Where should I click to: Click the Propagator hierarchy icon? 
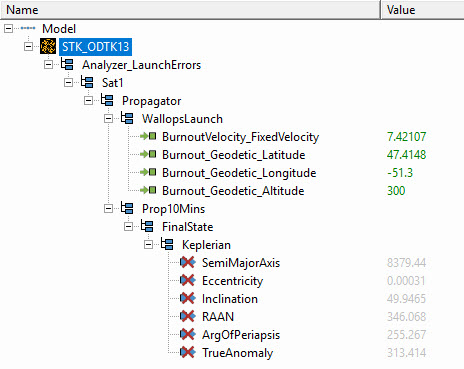(x=107, y=100)
